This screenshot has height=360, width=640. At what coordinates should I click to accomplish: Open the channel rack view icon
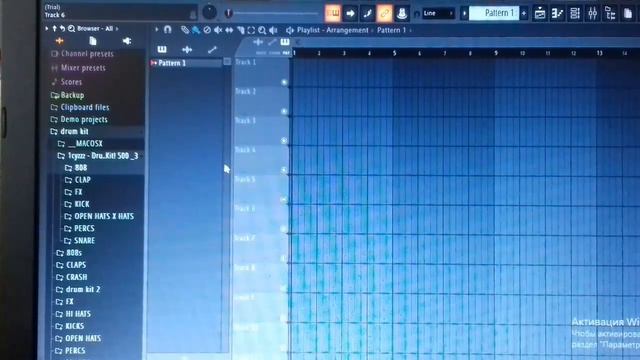(x=575, y=13)
